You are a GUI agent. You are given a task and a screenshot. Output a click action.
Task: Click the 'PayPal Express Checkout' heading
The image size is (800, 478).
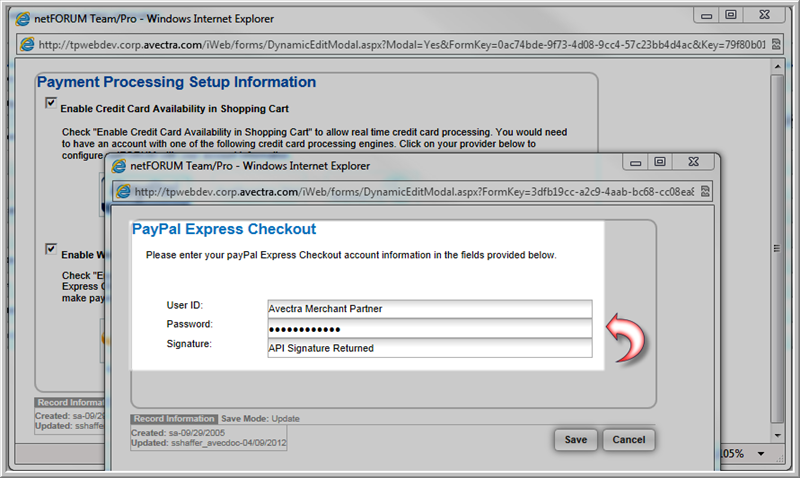[x=224, y=229]
